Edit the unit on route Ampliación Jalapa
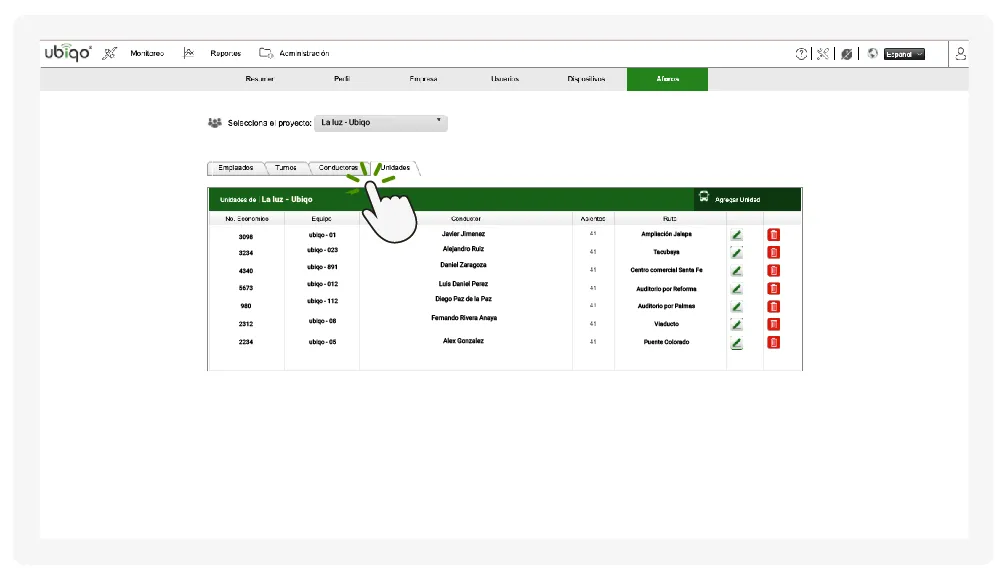The height and width of the screenshot is (579, 1007). click(737, 235)
